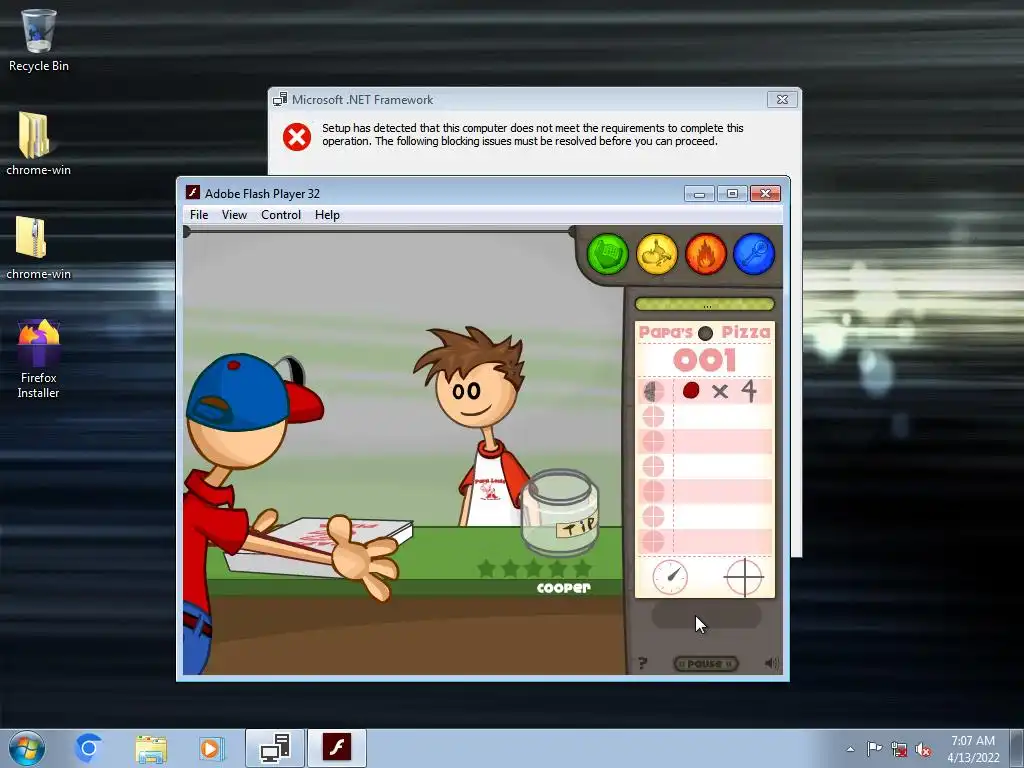Screen dimensions: 1024x768
Task: Open the taskbar clock showing 7:07 AM
Action: [973, 749]
